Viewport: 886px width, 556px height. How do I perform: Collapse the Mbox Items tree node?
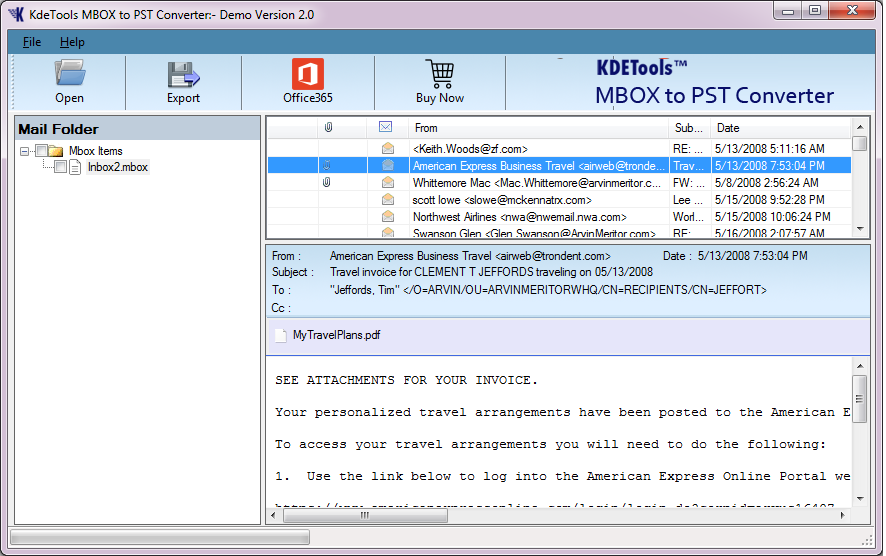pos(24,151)
